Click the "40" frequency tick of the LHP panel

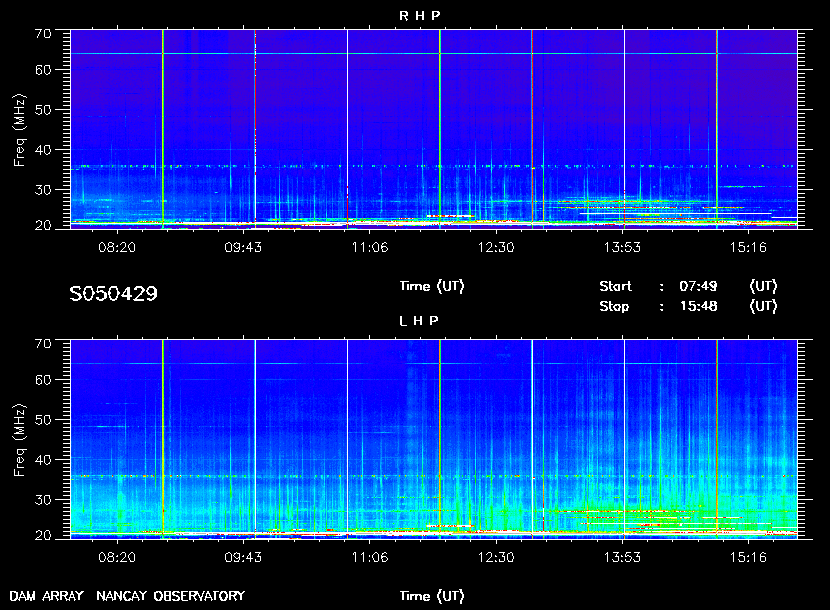coord(43,460)
